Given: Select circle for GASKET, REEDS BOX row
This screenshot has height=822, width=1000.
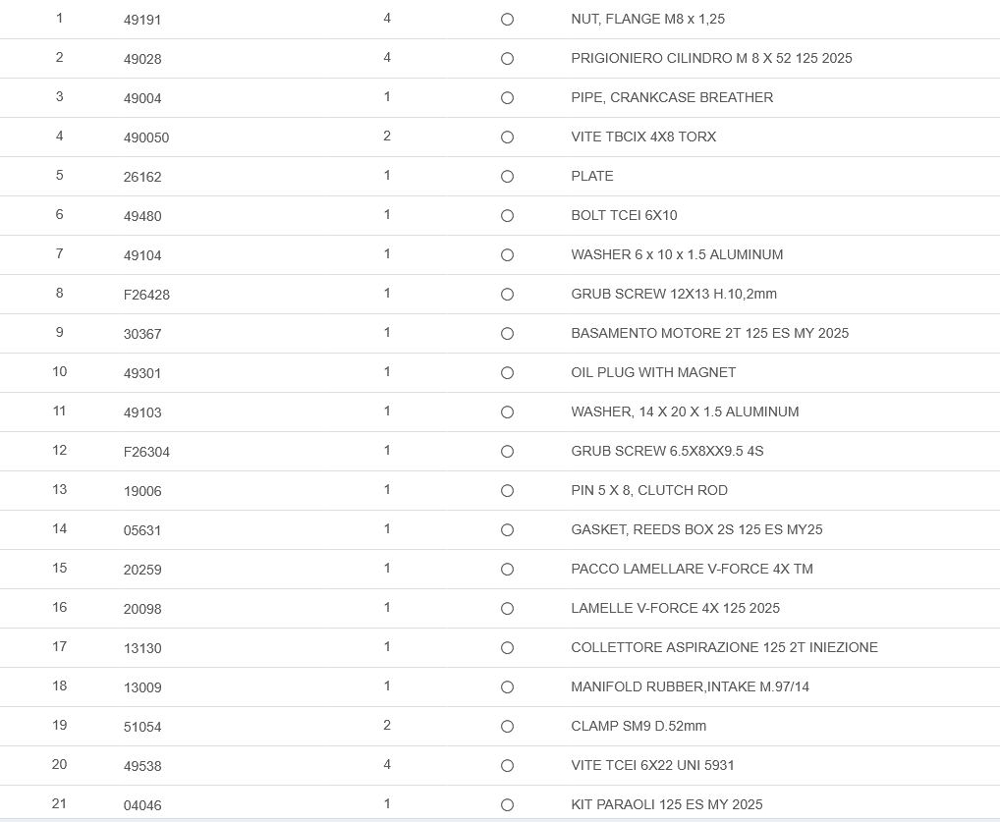Looking at the screenshot, I should pos(507,530).
